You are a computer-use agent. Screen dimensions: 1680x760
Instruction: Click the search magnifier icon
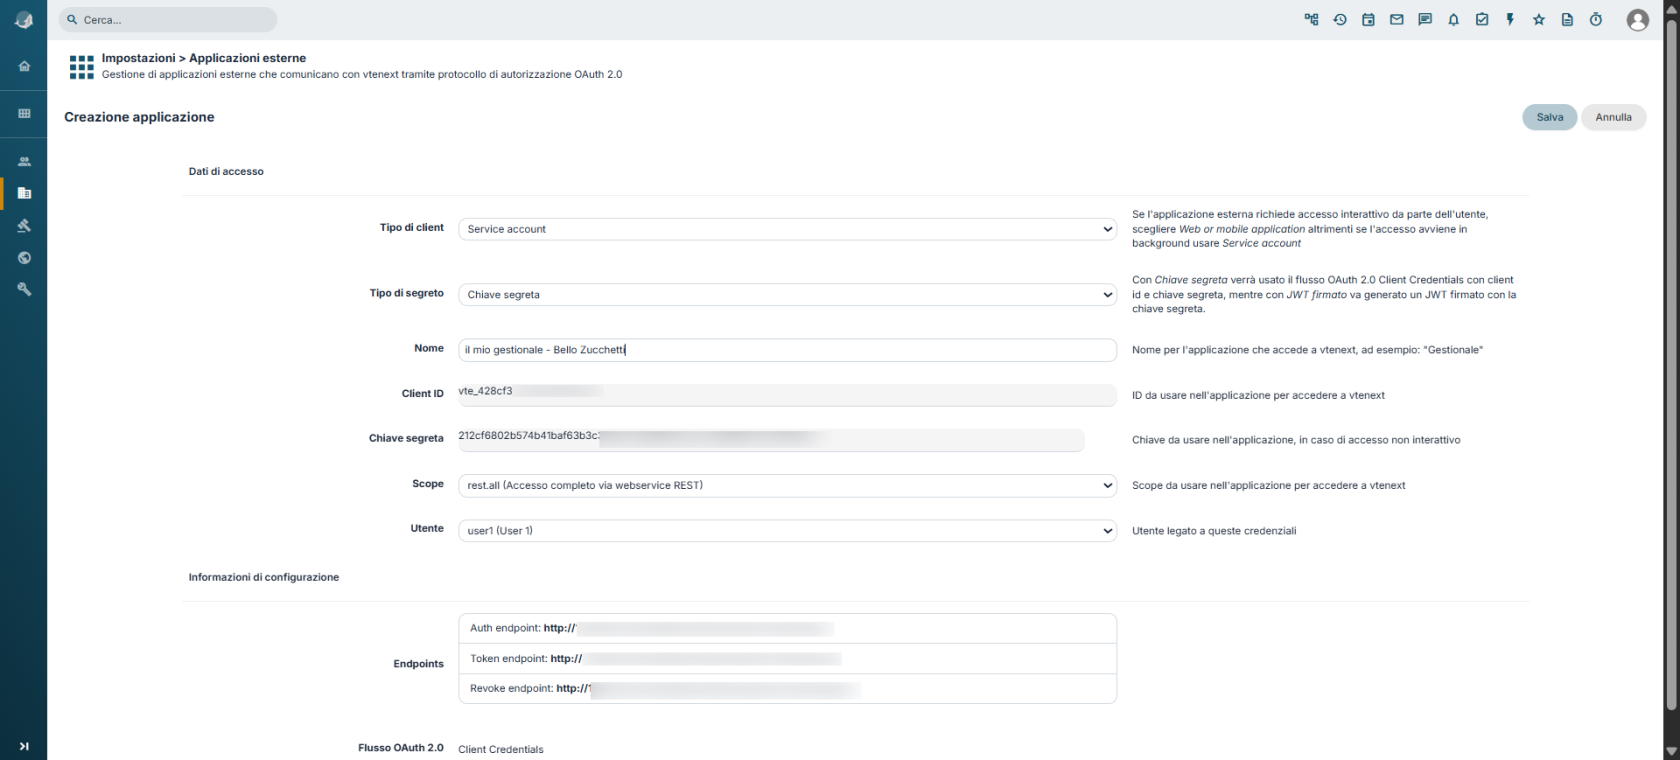72,20
